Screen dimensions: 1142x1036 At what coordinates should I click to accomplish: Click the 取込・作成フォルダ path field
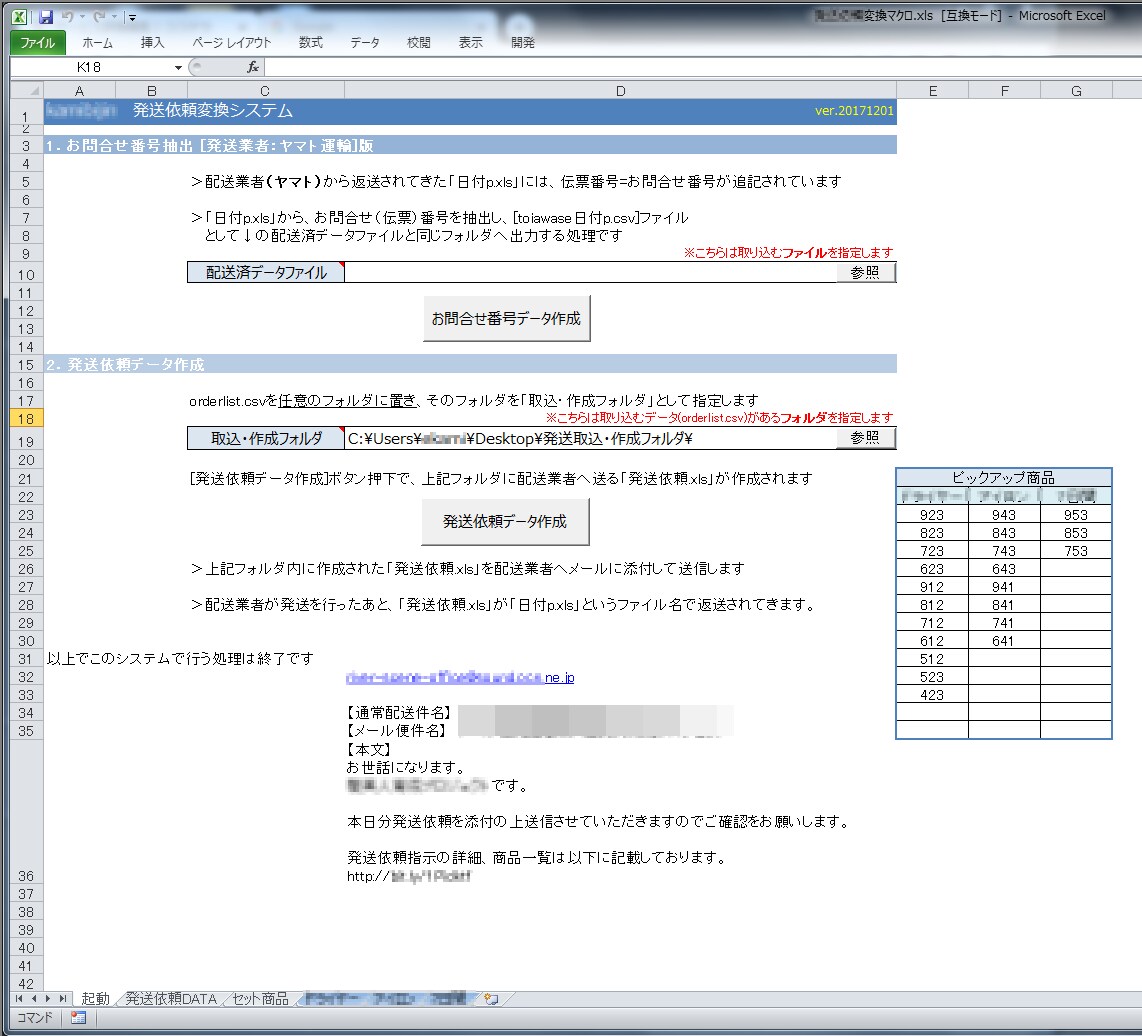pyautogui.click(x=590, y=438)
